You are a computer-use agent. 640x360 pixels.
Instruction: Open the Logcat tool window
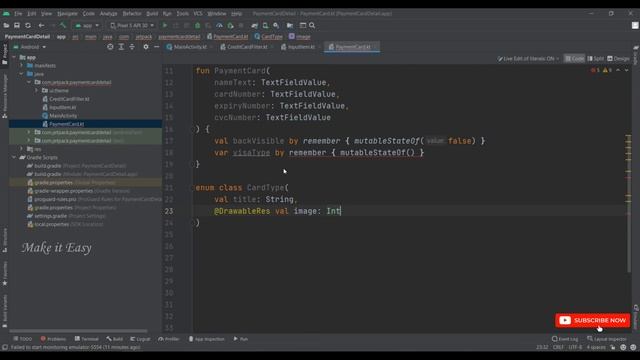click(140, 339)
